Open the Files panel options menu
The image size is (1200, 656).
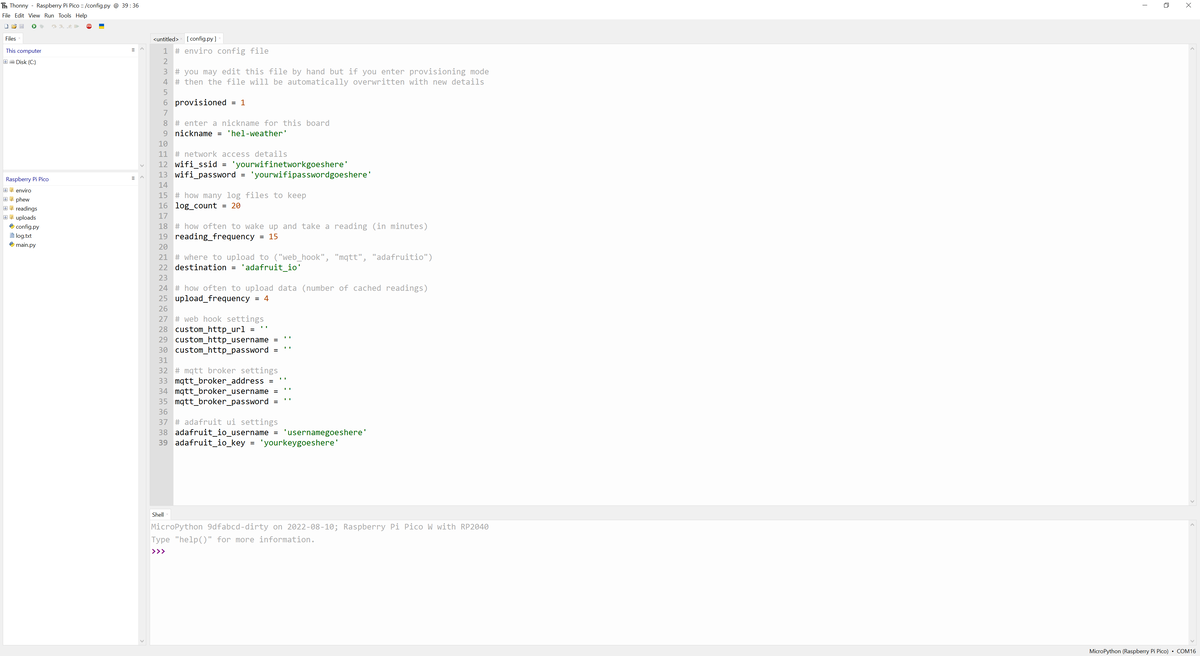(133, 50)
